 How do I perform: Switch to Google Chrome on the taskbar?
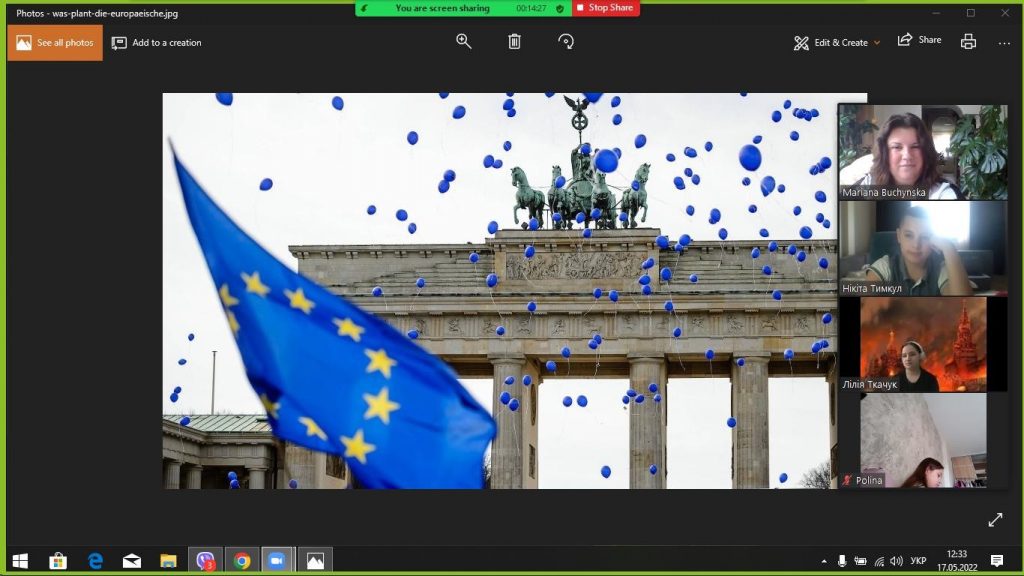tap(242, 561)
